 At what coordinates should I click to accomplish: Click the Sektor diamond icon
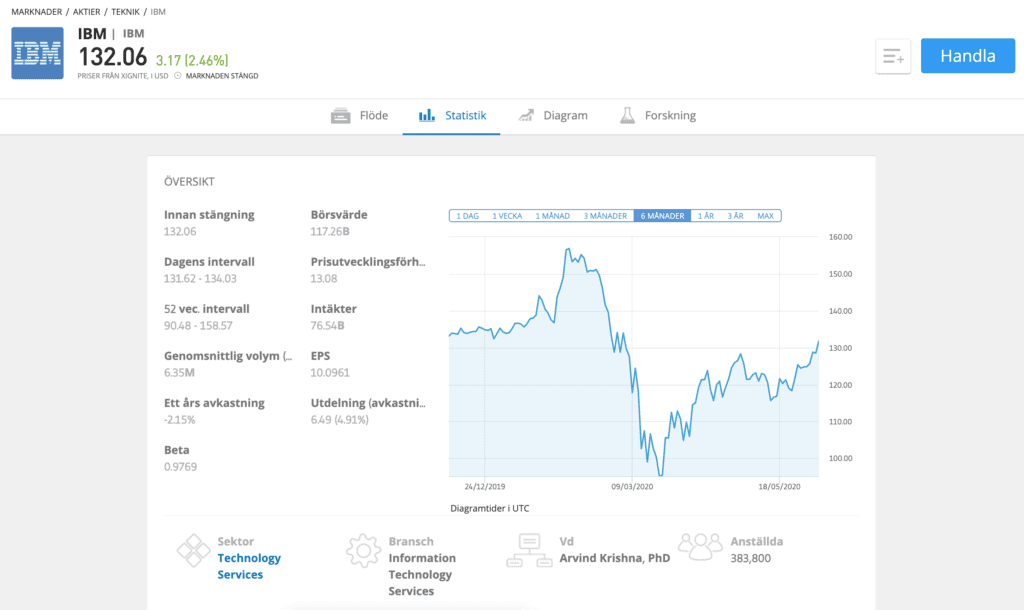tap(193, 551)
